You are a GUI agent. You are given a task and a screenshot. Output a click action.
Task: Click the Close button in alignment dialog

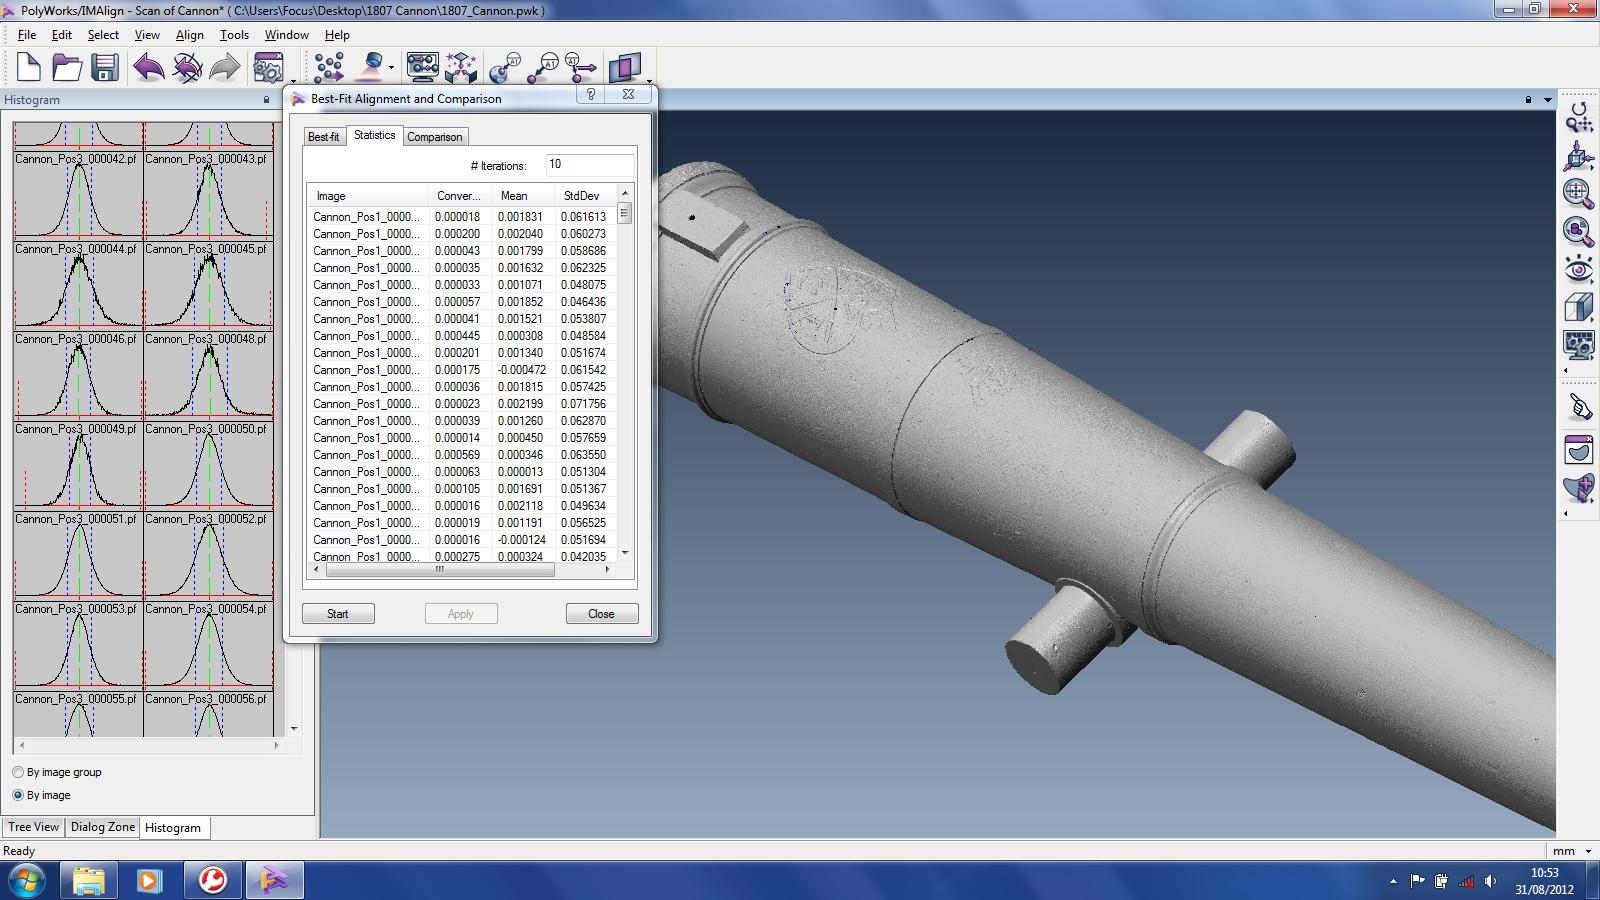click(601, 614)
